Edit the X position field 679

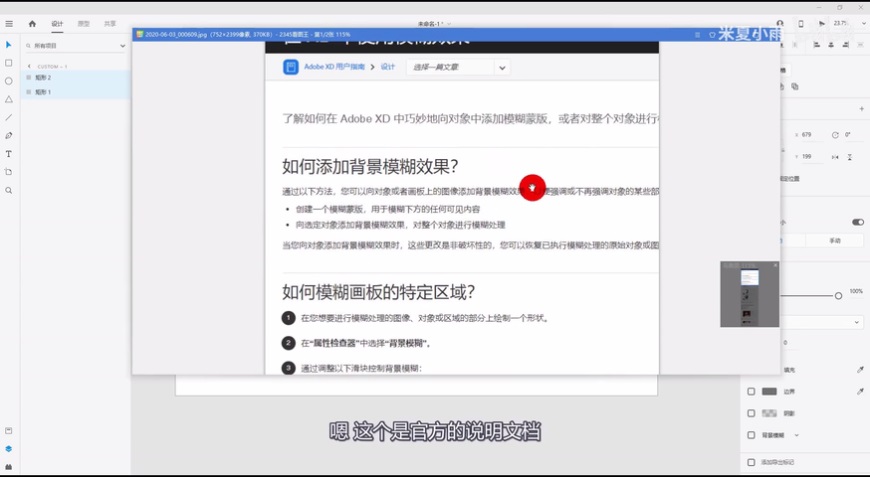click(810, 135)
